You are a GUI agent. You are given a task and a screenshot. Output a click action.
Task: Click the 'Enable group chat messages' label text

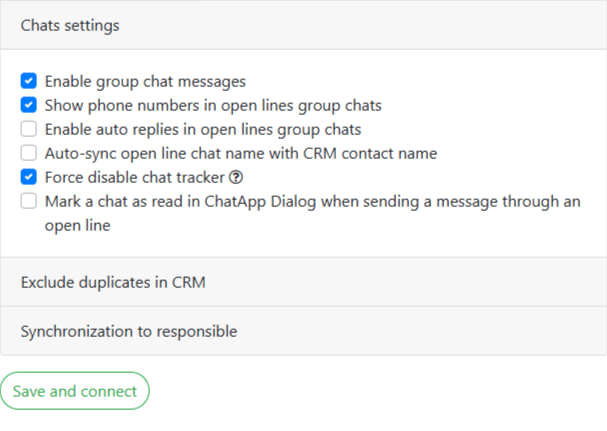[x=145, y=81]
